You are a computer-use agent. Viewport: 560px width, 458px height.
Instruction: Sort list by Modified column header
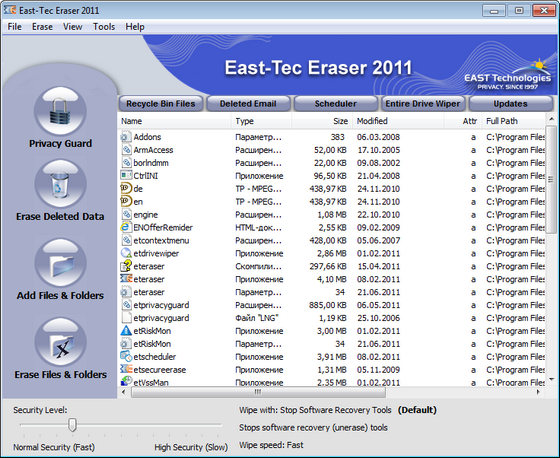coord(398,121)
